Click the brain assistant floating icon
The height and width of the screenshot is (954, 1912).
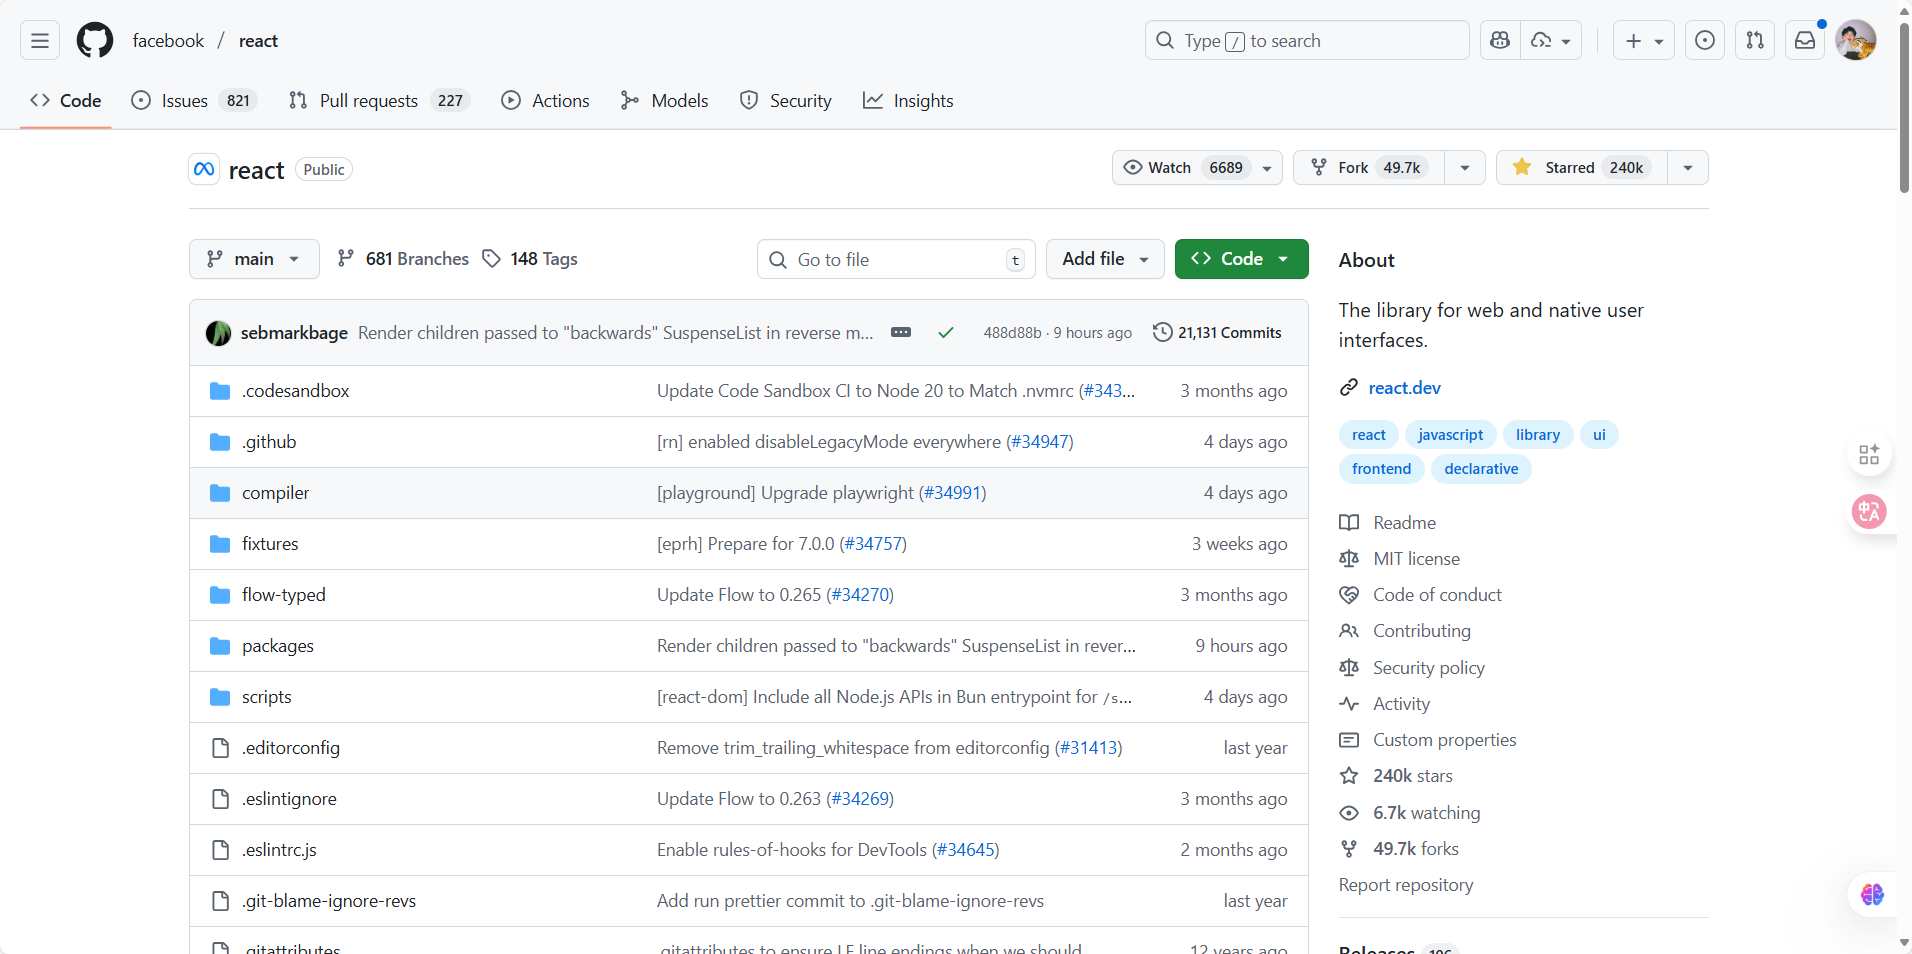click(x=1872, y=894)
